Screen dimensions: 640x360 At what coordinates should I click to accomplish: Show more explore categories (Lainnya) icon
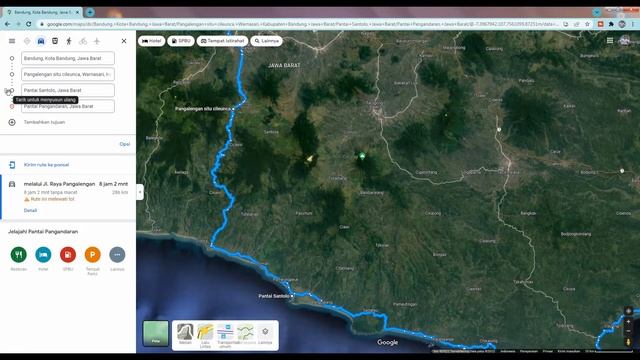click(x=117, y=255)
